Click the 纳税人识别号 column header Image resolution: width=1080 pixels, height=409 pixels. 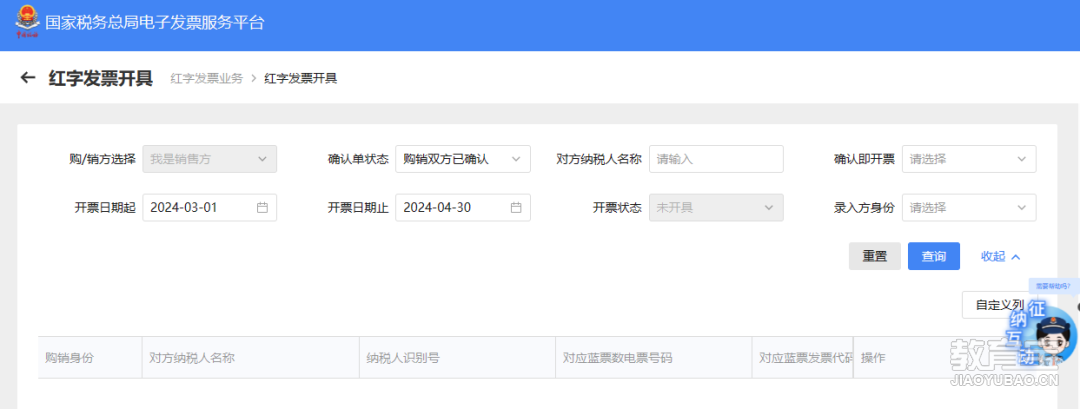457,357
